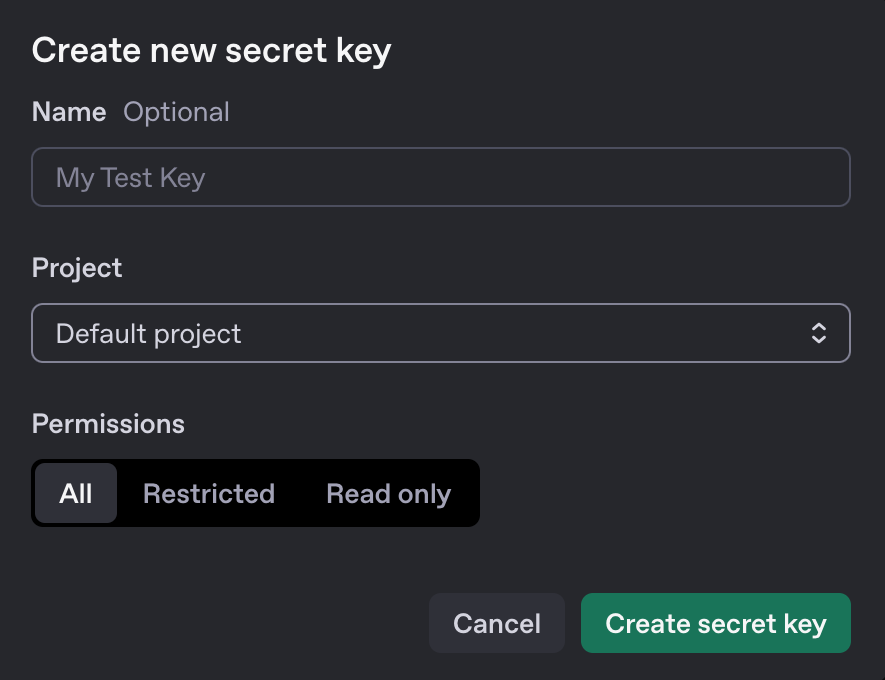Click inside the My Test Key name field
The height and width of the screenshot is (680, 885).
coord(440,177)
